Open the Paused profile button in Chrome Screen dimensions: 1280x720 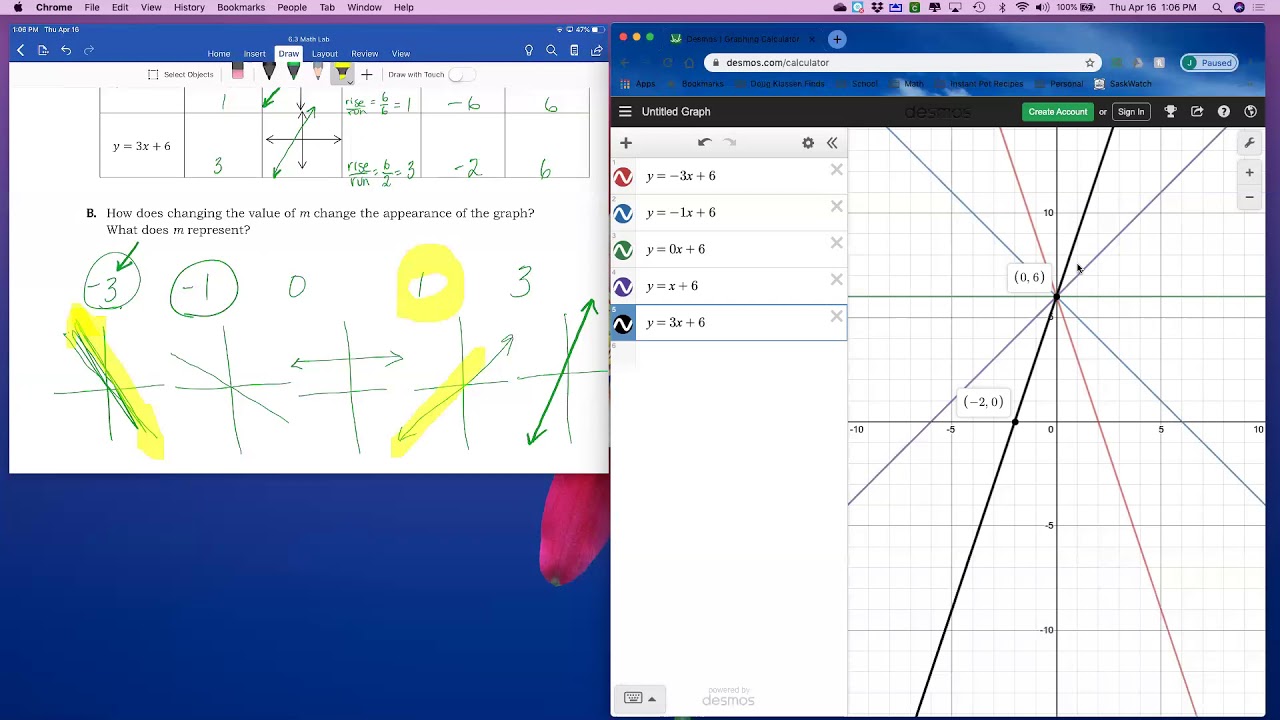pyautogui.click(x=1209, y=62)
